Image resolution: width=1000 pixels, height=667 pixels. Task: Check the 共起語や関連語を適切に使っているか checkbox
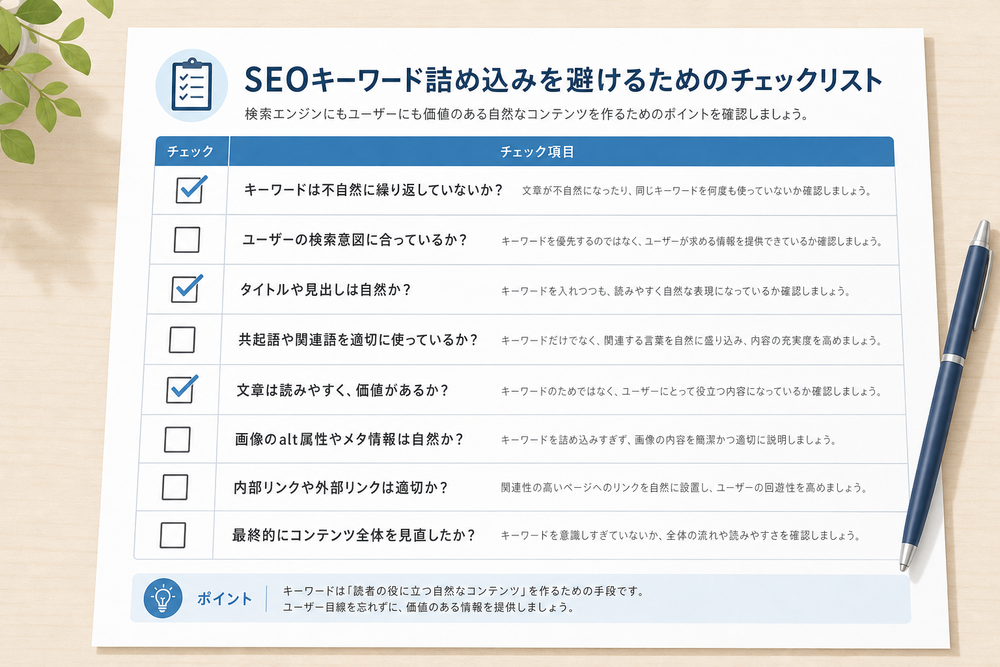182,339
